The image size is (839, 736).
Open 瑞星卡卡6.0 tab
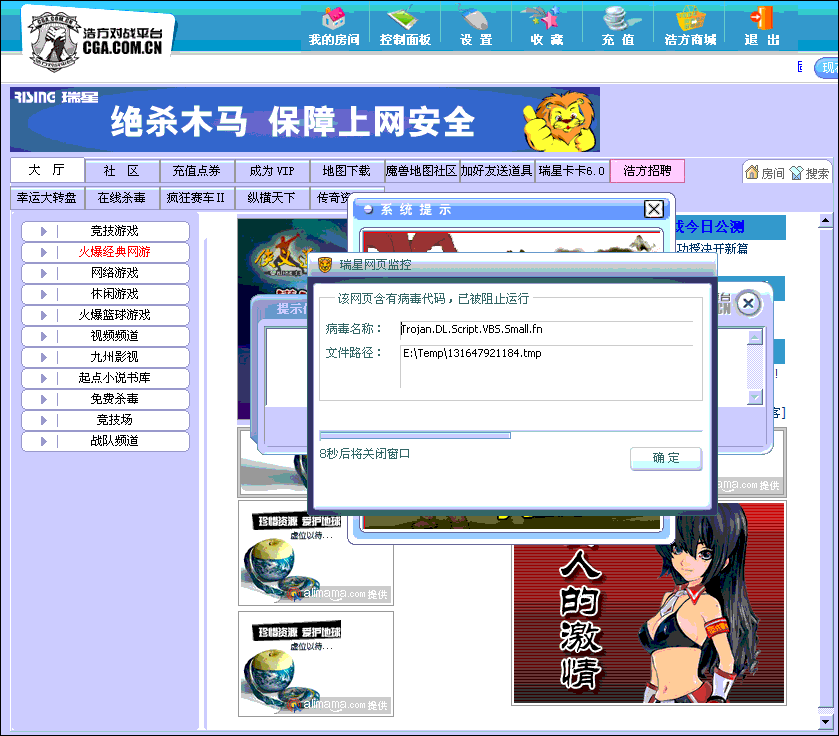tap(571, 171)
